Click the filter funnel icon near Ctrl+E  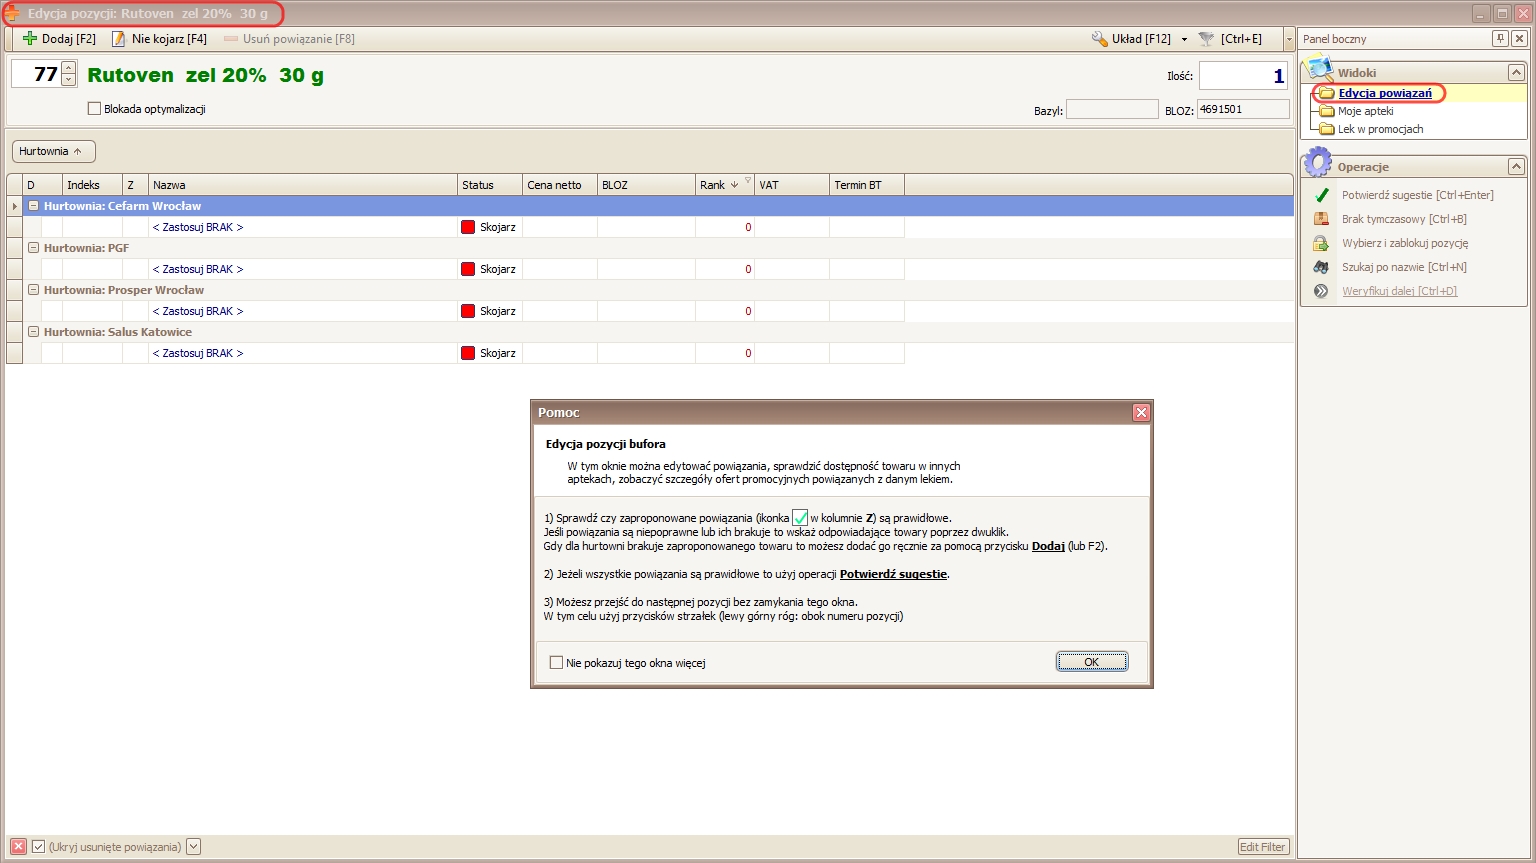click(x=1207, y=39)
